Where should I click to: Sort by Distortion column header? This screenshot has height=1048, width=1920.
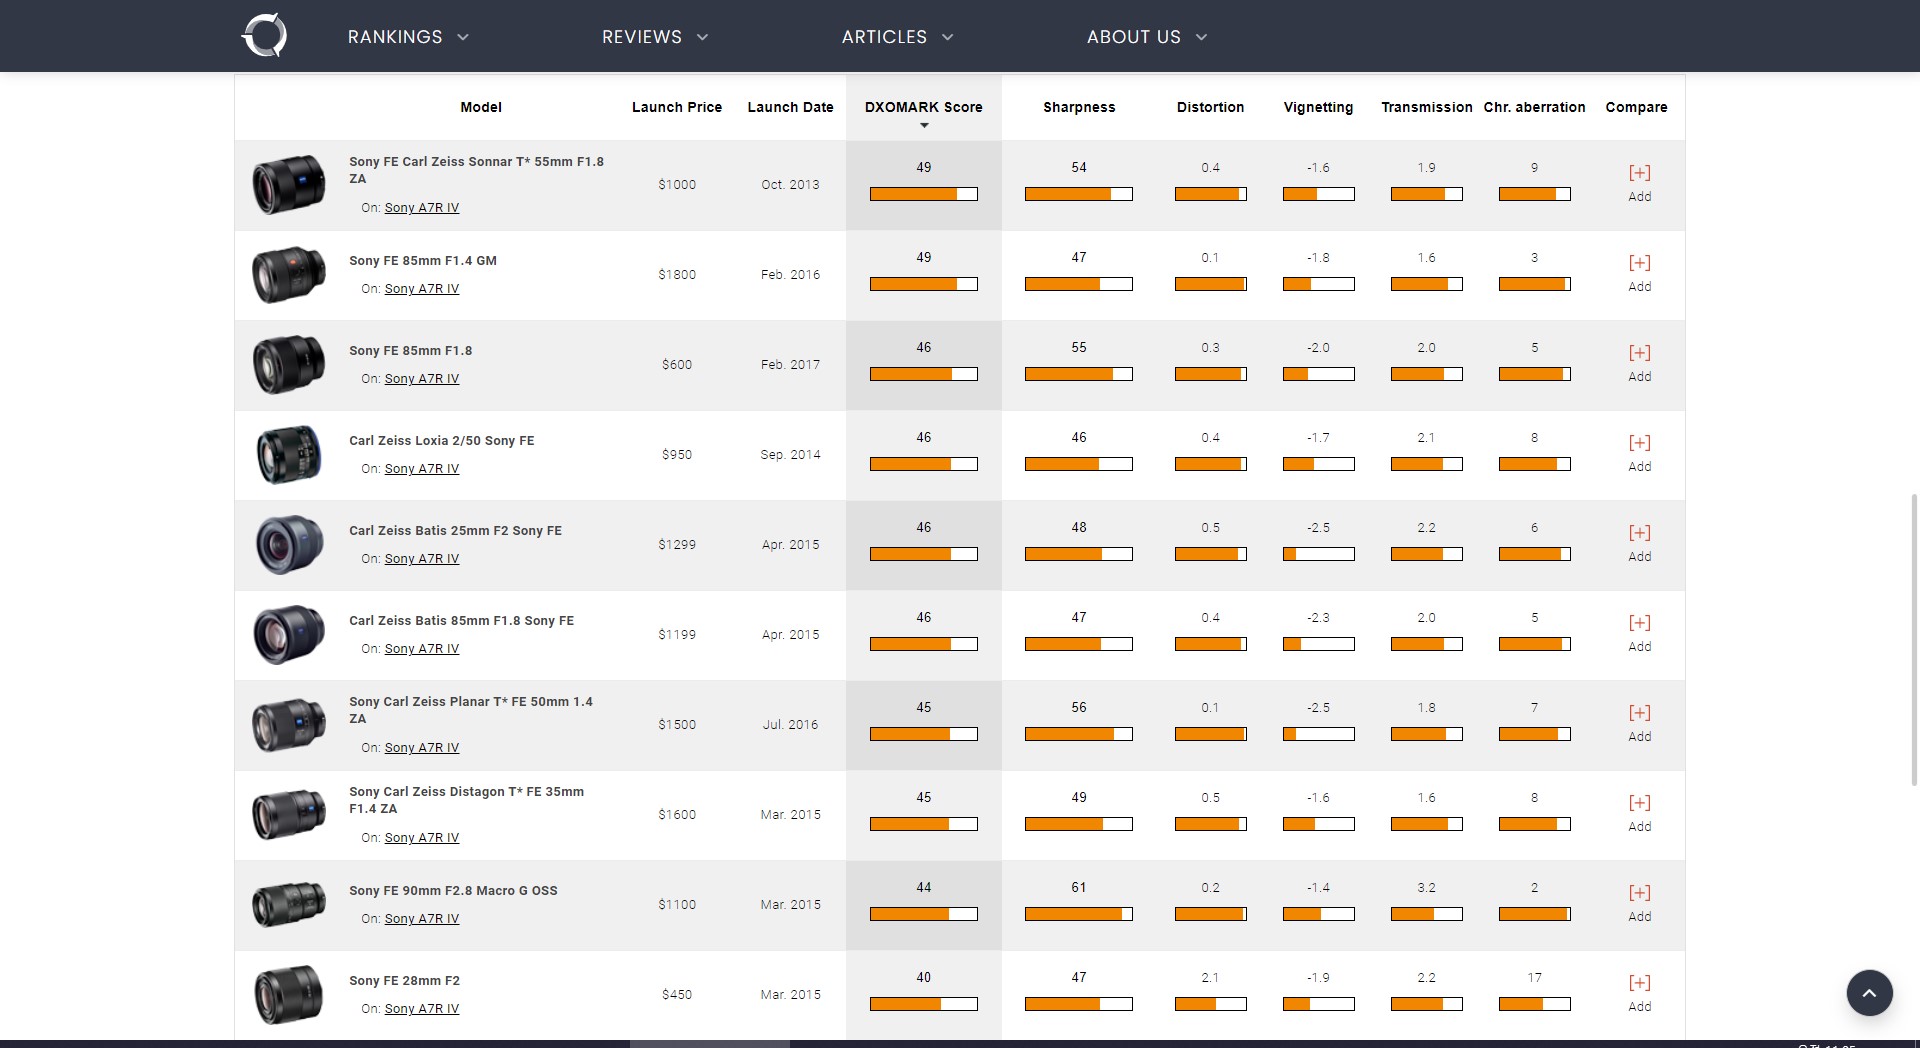pos(1210,107)
